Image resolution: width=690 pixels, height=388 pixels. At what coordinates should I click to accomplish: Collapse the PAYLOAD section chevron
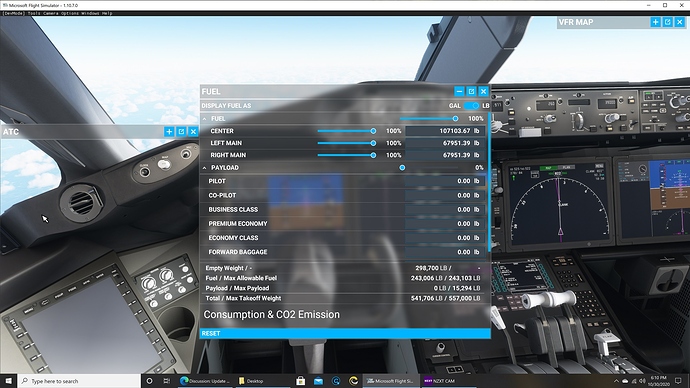coord(205,168)
